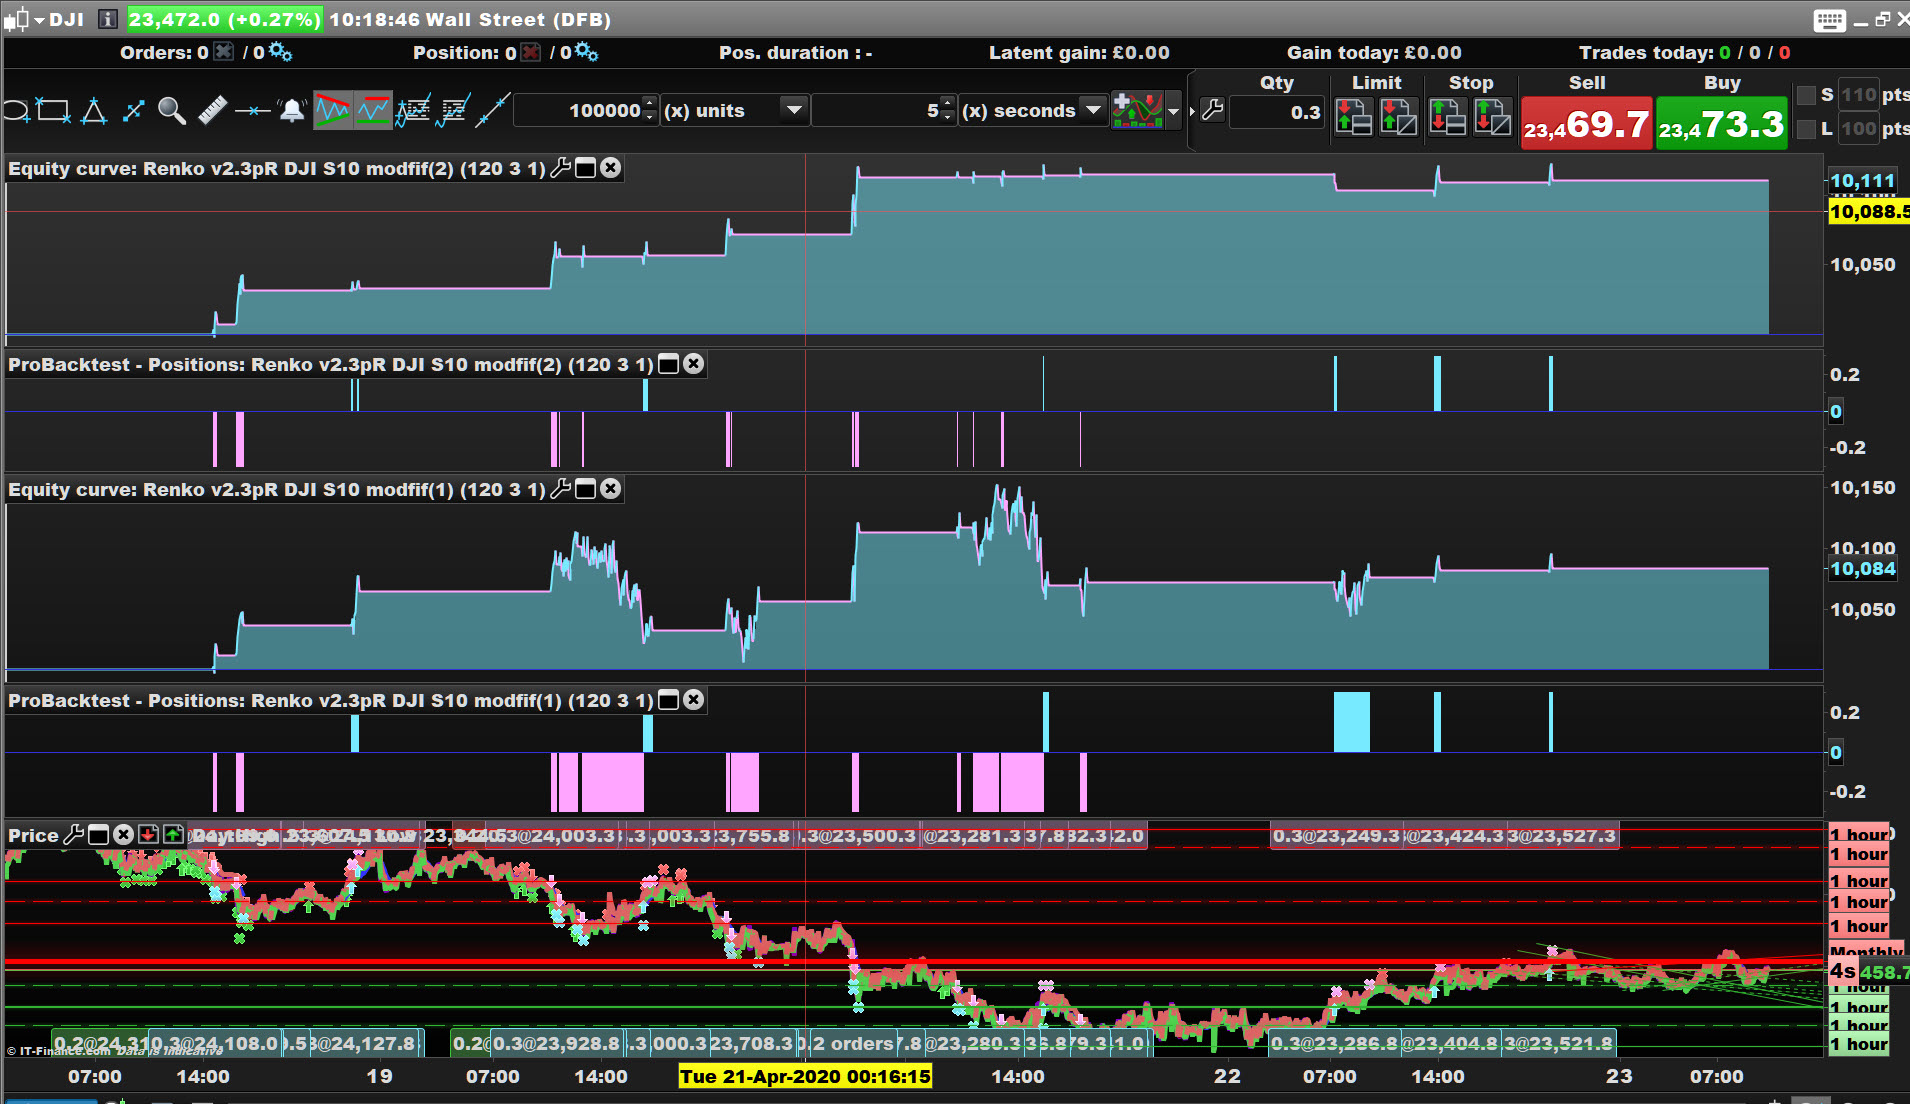Click the 10,084 equity value label

[1863, 569]
